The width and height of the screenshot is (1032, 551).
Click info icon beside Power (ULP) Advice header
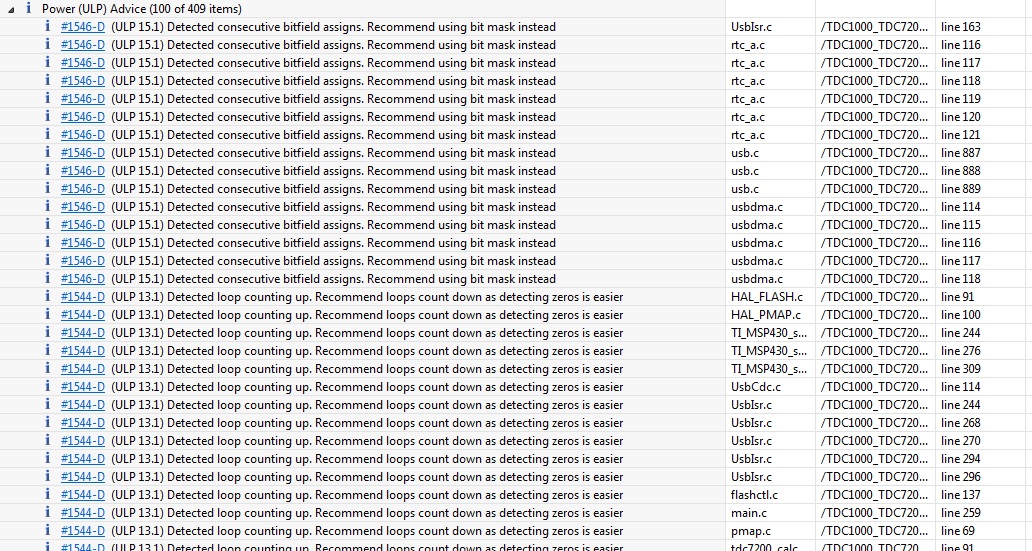click(x=28, y=8)
